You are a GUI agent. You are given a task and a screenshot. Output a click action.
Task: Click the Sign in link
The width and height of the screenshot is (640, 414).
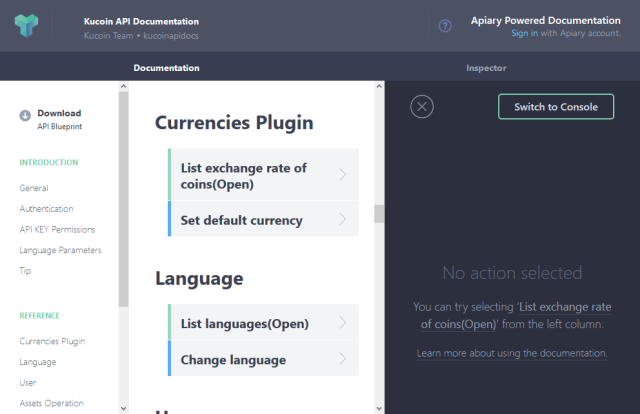click(524, 33)
